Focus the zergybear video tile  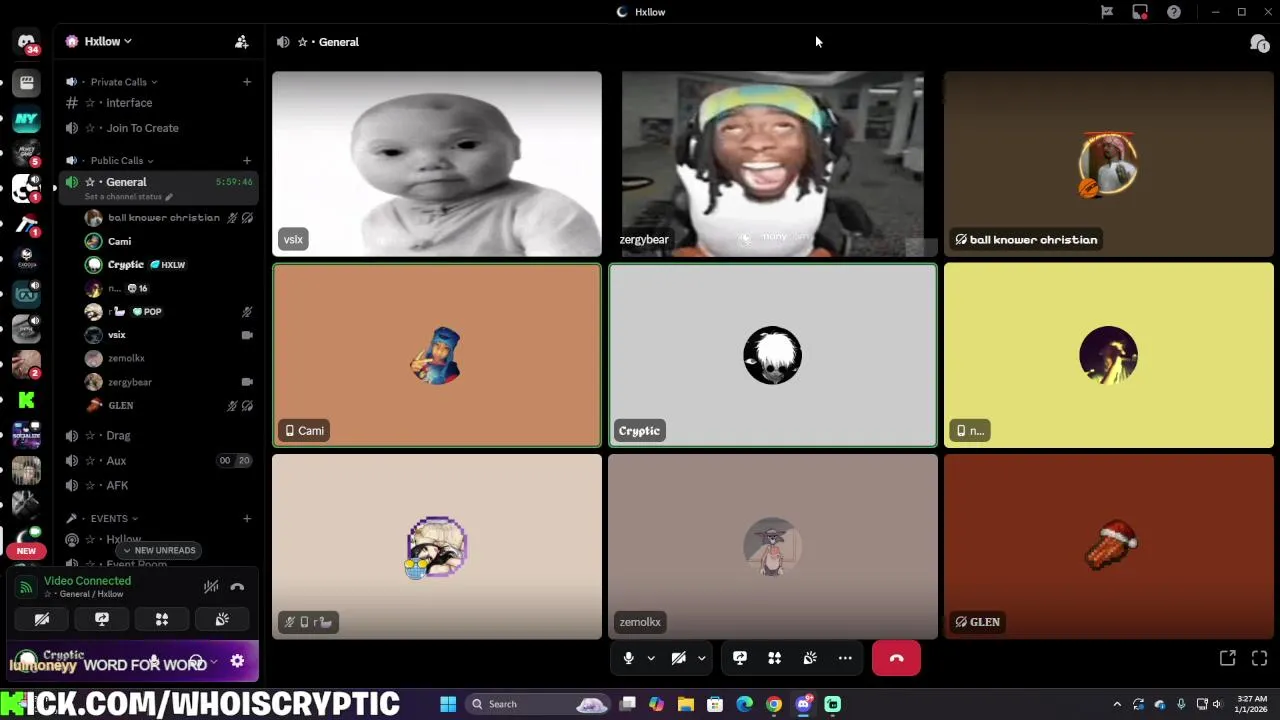[773, 164]
